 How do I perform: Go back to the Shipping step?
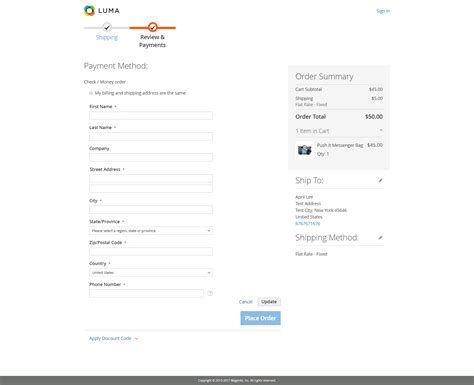[107, 37]
